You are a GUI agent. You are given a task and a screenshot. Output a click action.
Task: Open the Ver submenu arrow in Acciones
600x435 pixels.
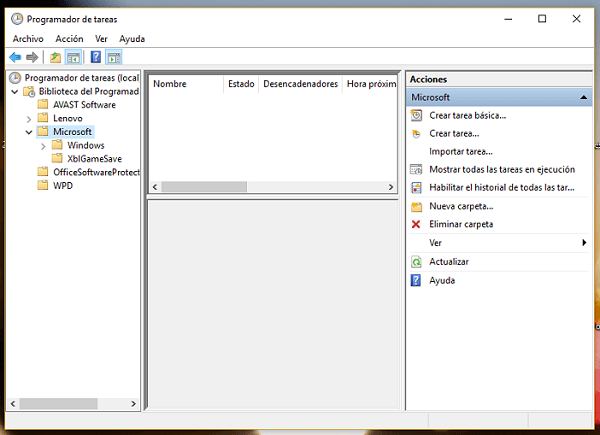[584, 243]
